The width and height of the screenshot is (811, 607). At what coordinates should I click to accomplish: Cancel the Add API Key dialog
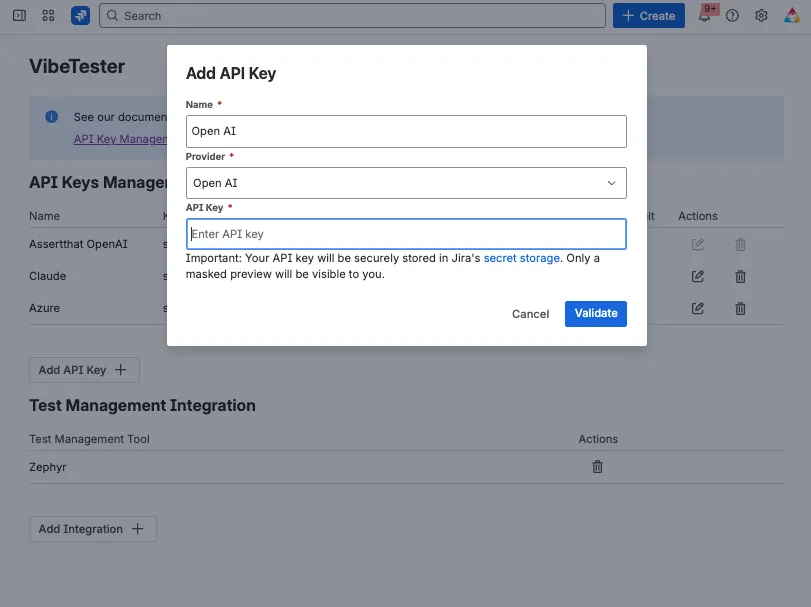coord(530,314)
